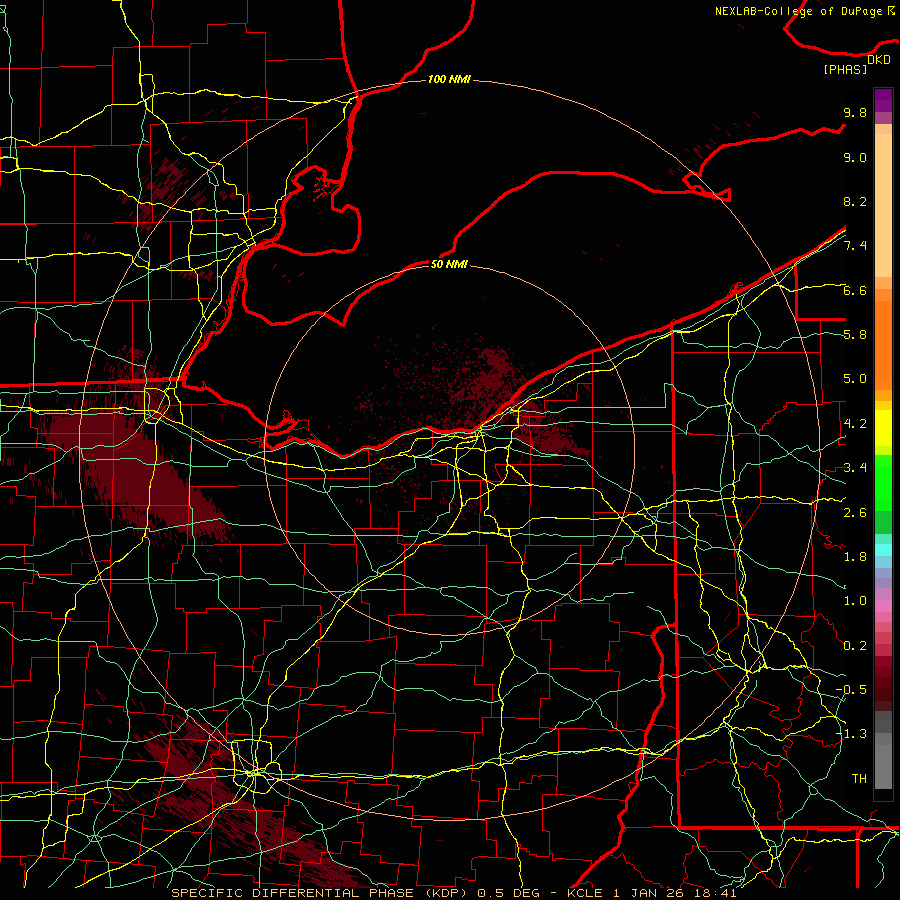Pick the orange band of the color scale
This screenshot has height=900, width=900.
pyautogui.click(x=883, y=345)
